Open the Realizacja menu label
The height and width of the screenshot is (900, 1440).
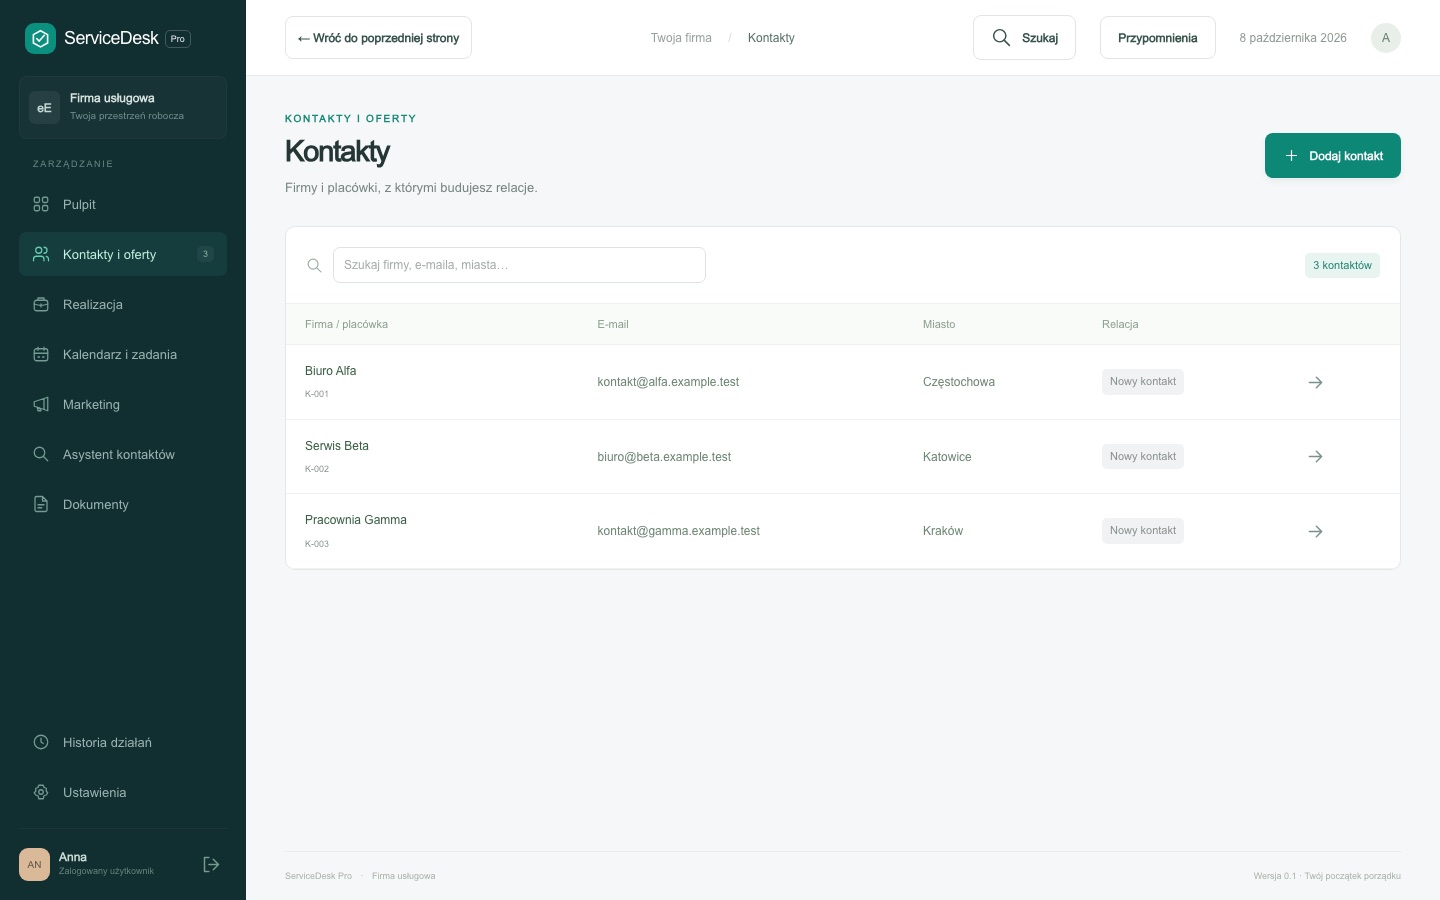click(93, 304)
